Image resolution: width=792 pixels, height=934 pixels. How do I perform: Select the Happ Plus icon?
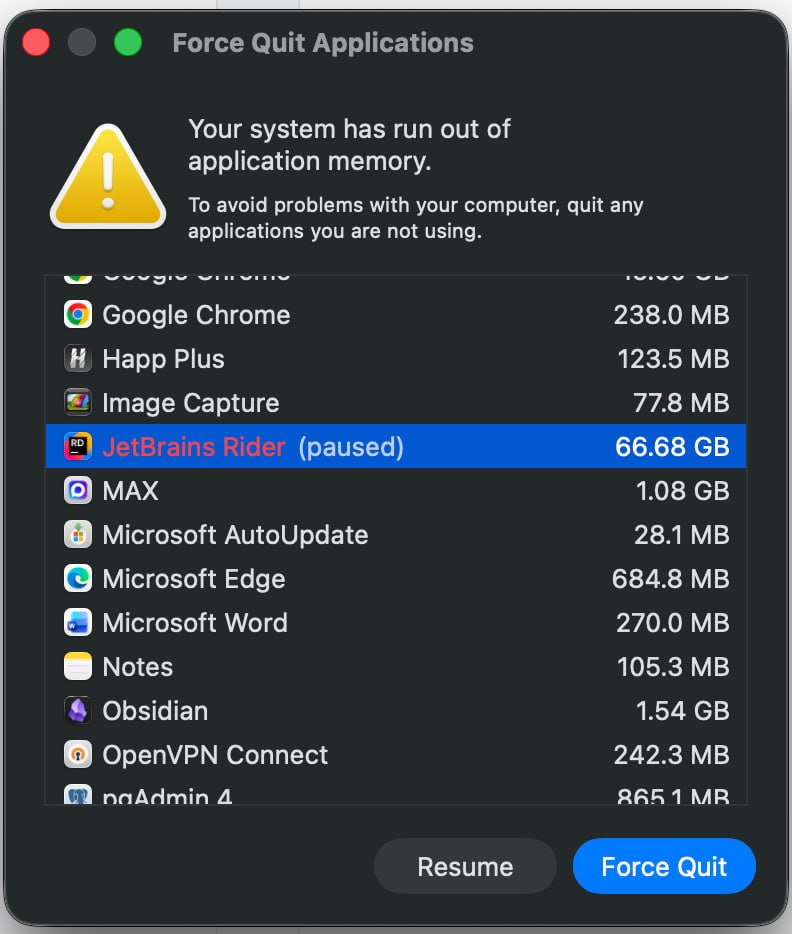pyautogui.click(x=78, y=359)
